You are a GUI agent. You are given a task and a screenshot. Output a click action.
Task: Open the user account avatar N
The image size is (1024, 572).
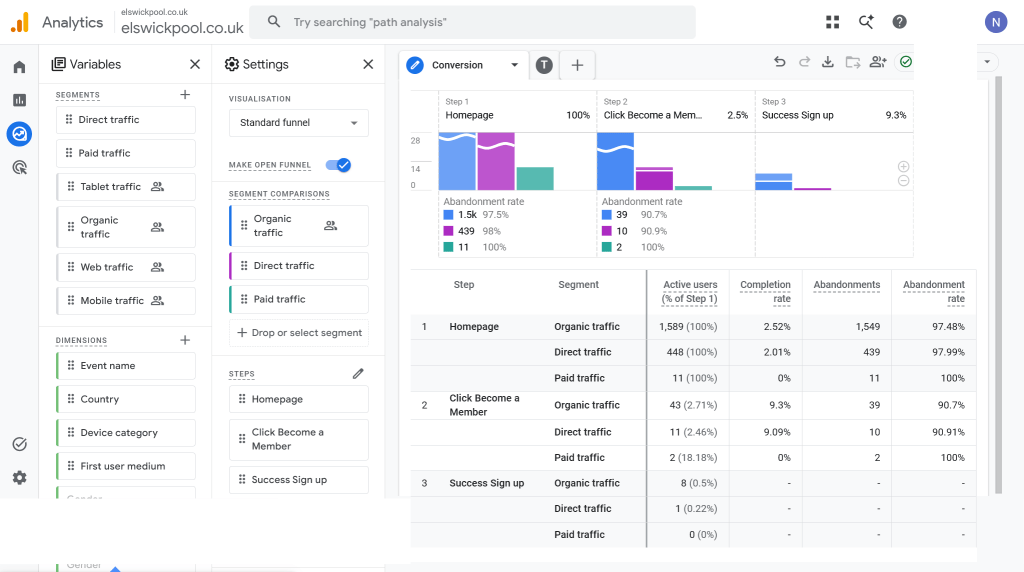click(996, 22)
